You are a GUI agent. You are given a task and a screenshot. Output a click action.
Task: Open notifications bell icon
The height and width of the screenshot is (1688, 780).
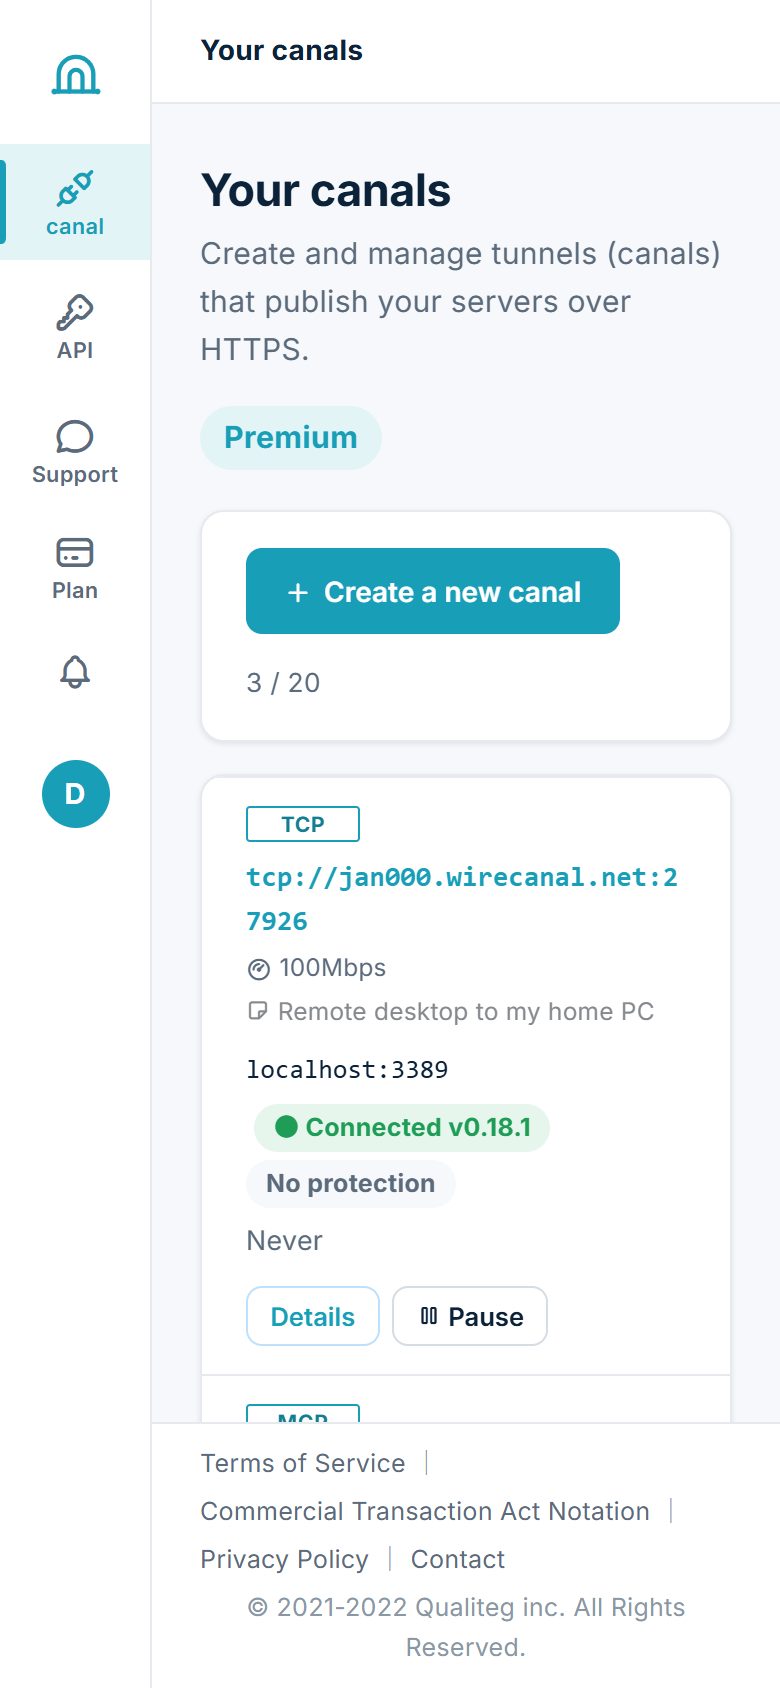pyautogui.click(x=75, y=672)
